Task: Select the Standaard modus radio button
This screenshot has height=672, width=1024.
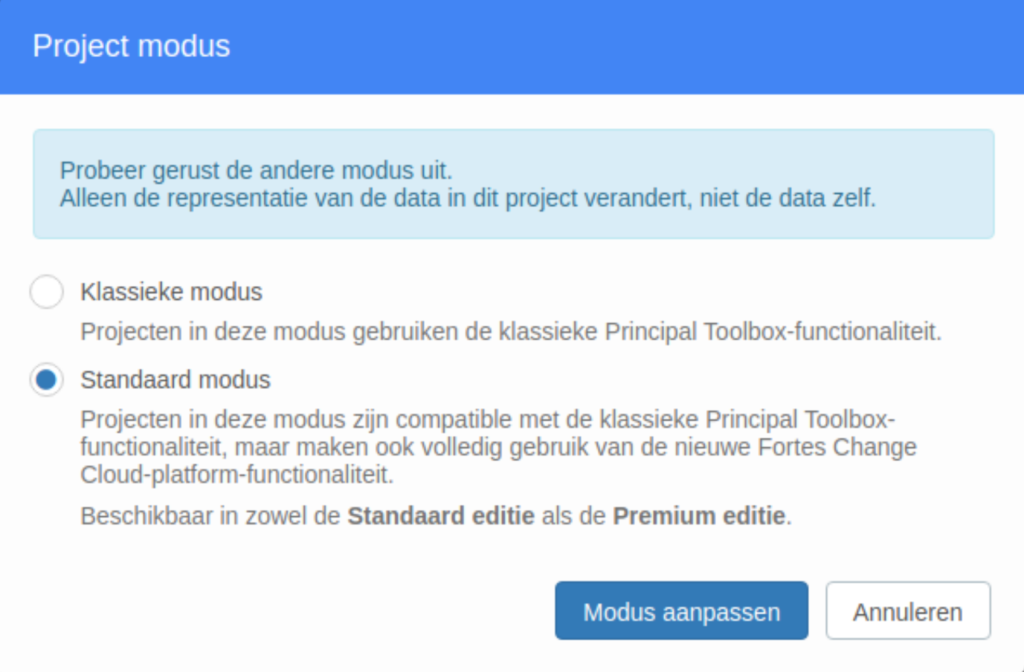Action: [x=46, y=379]
